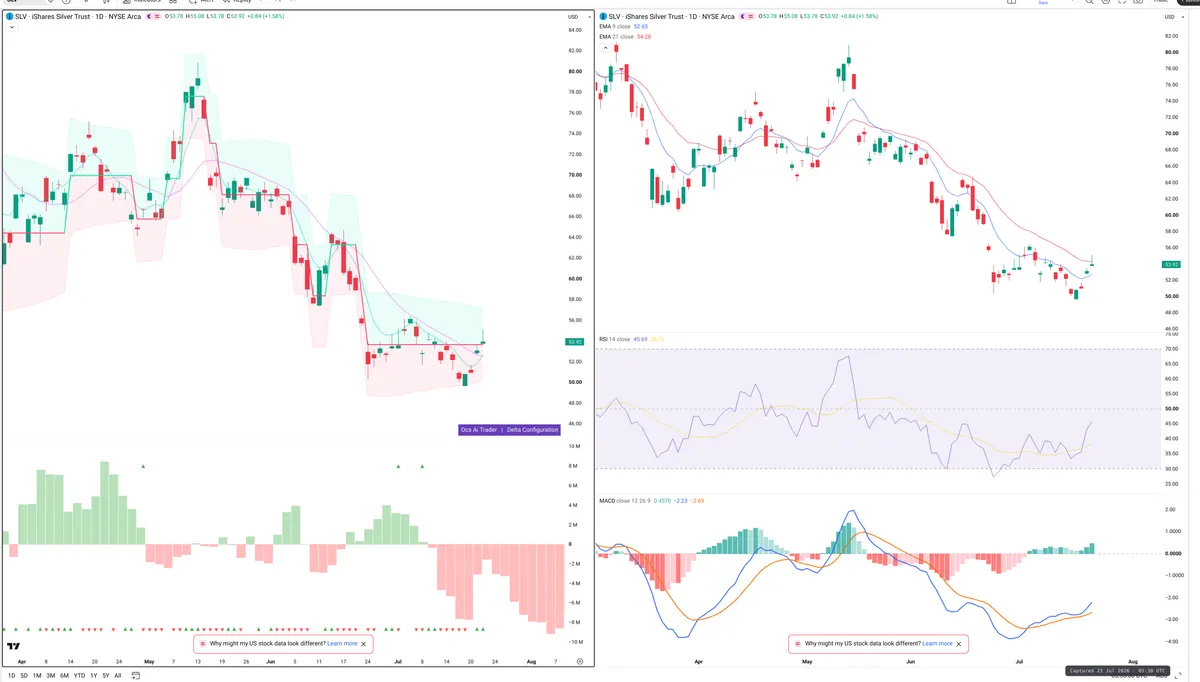
Task: Select the 1M time range
Action: coord(37,676)
